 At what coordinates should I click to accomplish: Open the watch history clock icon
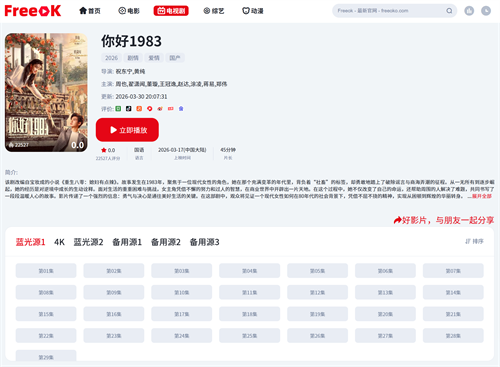pyautogui.click(x=486, y=11)
